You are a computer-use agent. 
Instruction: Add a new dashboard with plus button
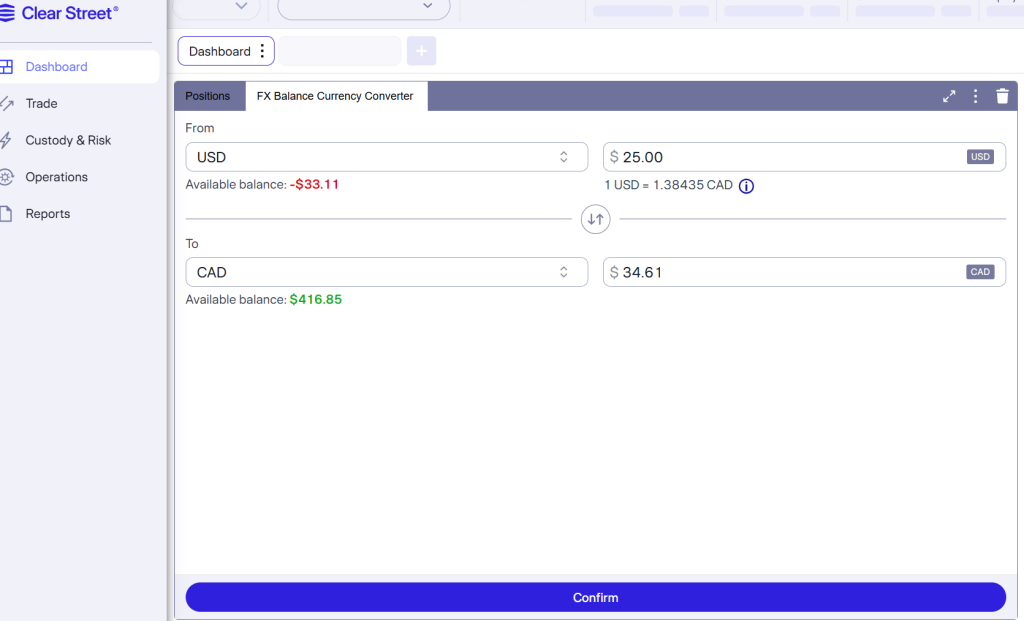click(x=421, y=51)
